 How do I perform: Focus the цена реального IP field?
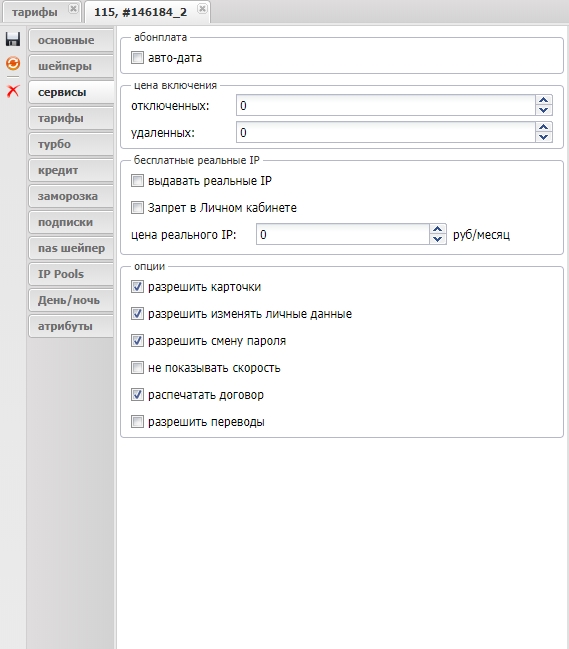tap(343, 234)
